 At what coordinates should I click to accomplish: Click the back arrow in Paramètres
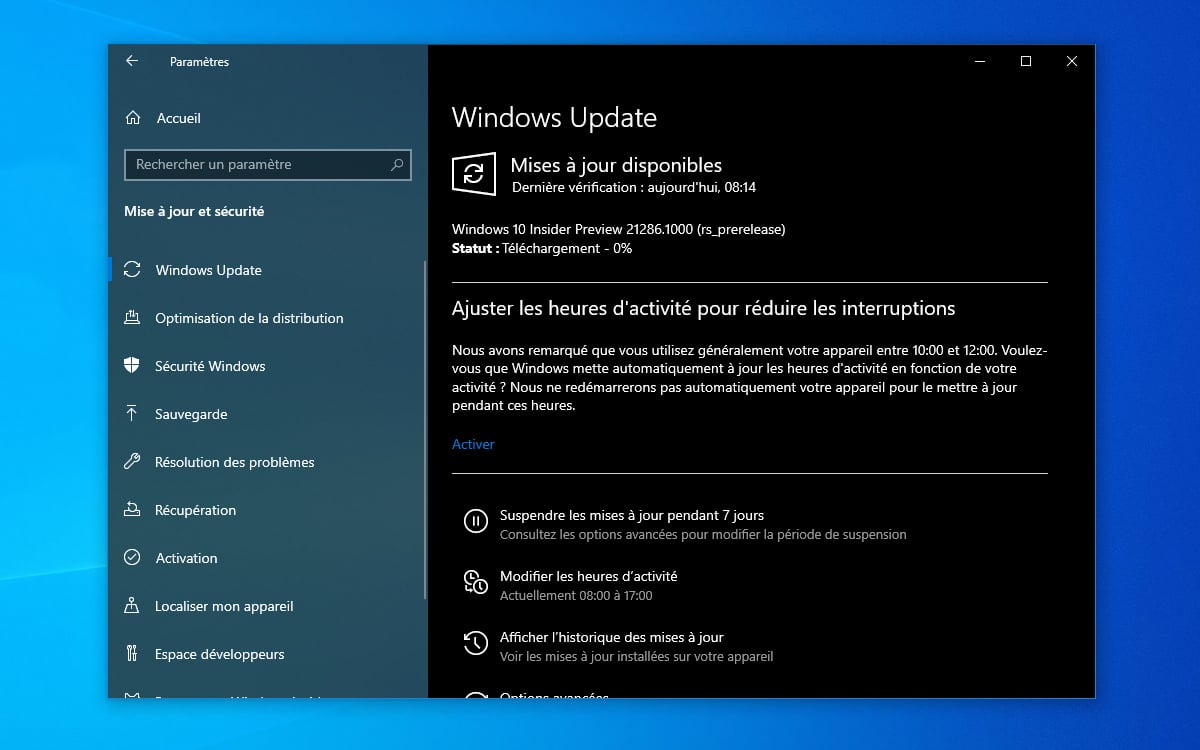point(131,61)
